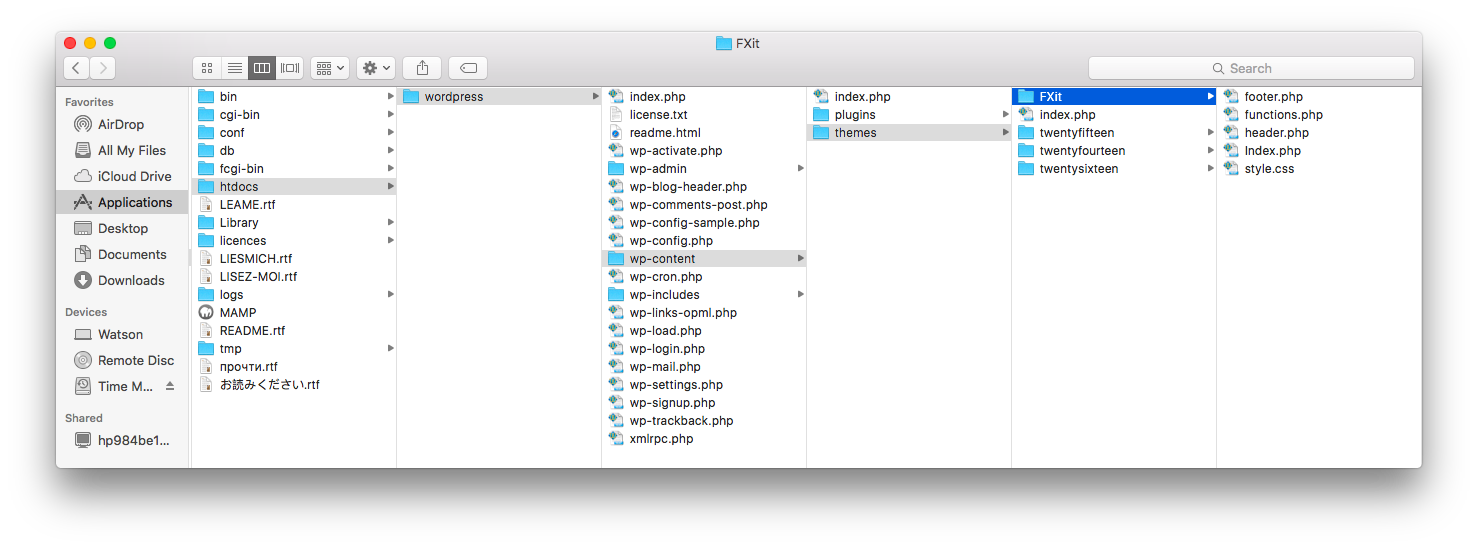Select the FXit theme folder
Image resolution: width=1478 pixels, height=548 pixels.
(1114, 97)
